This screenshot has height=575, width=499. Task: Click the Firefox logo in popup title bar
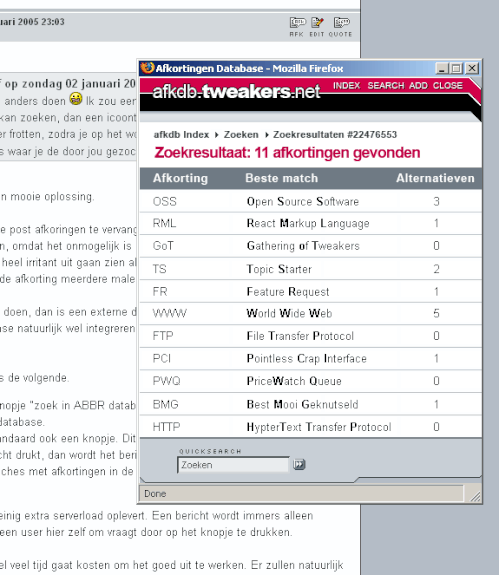[147, 68]
